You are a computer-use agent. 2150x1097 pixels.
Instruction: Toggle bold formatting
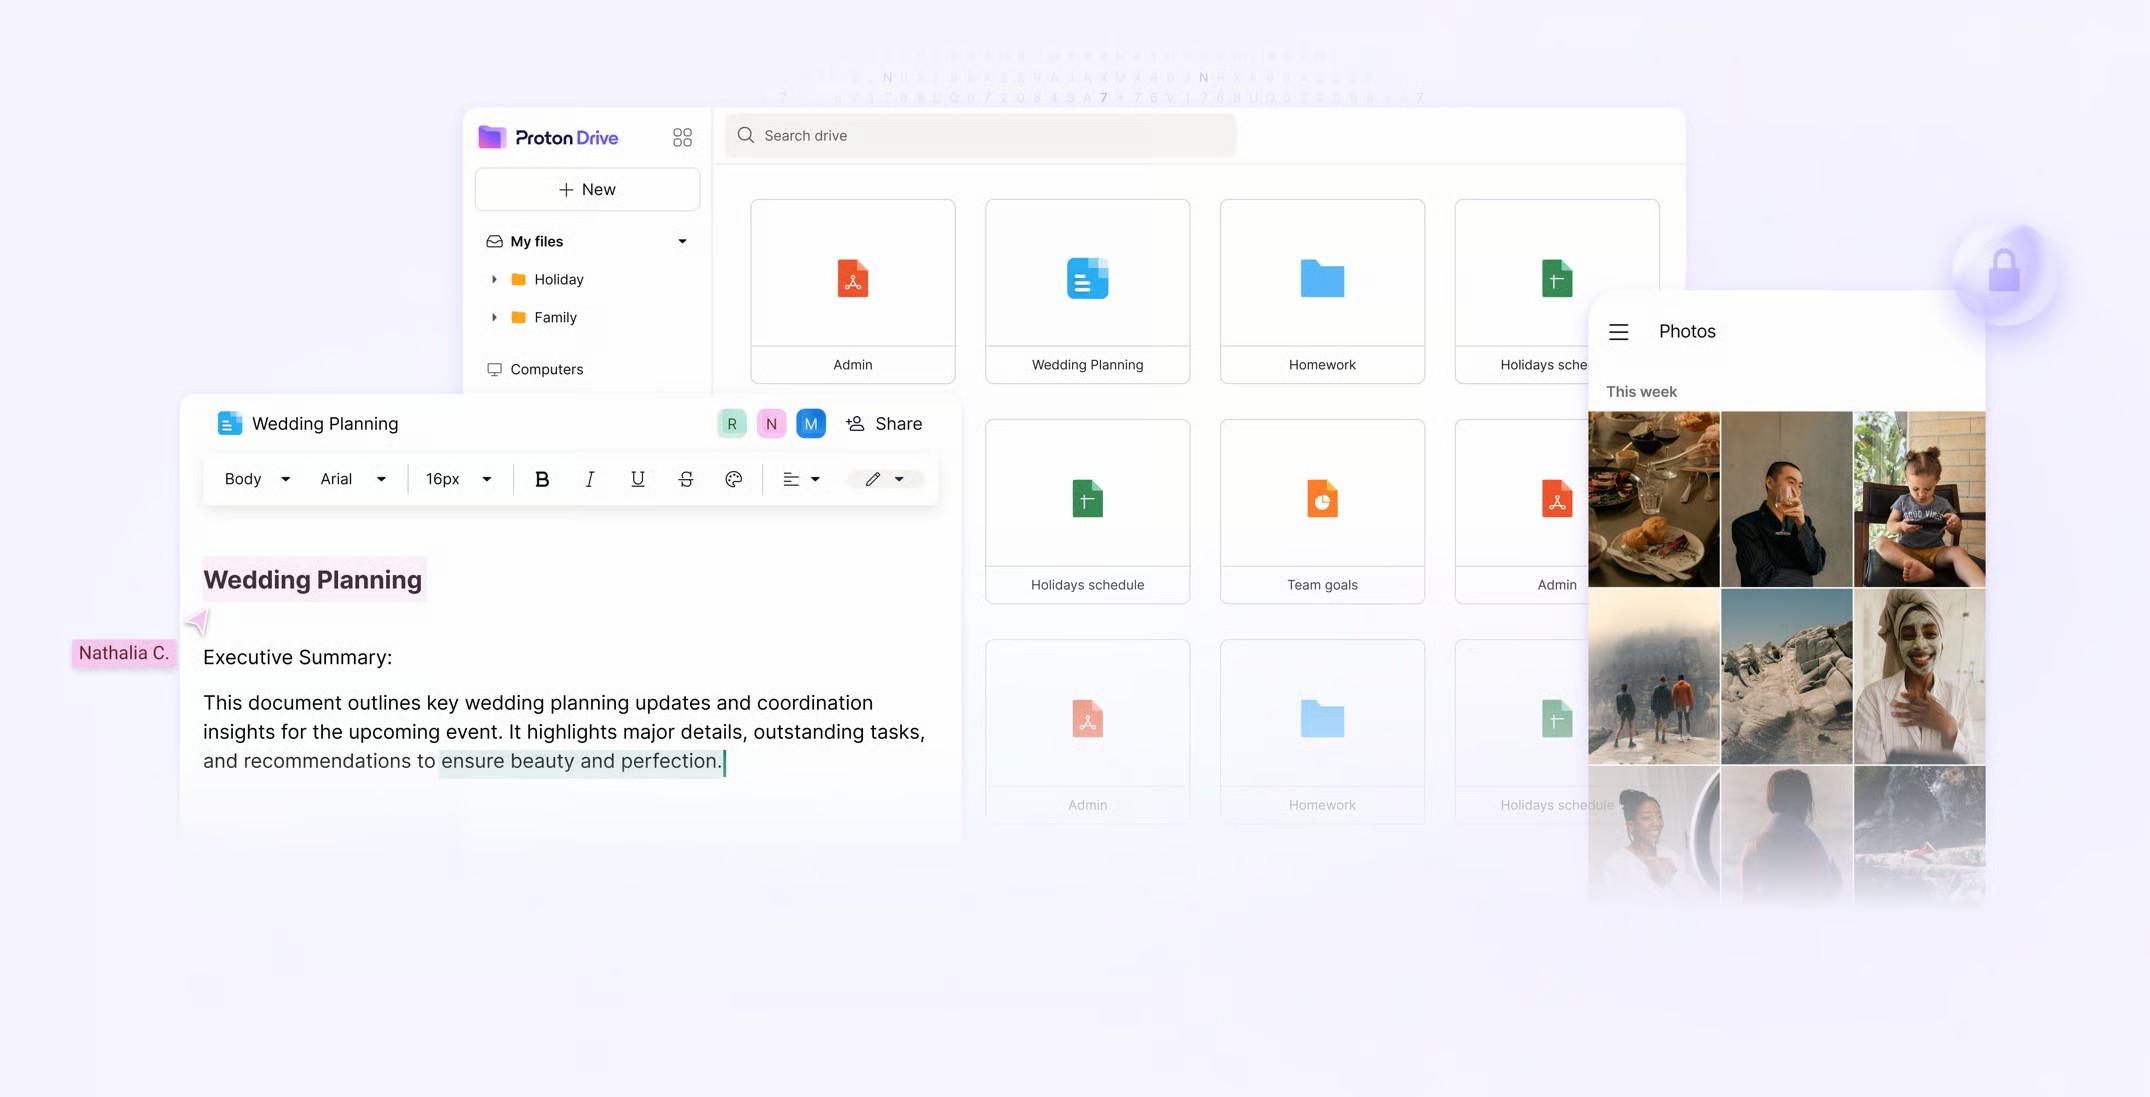pos(542,479)
